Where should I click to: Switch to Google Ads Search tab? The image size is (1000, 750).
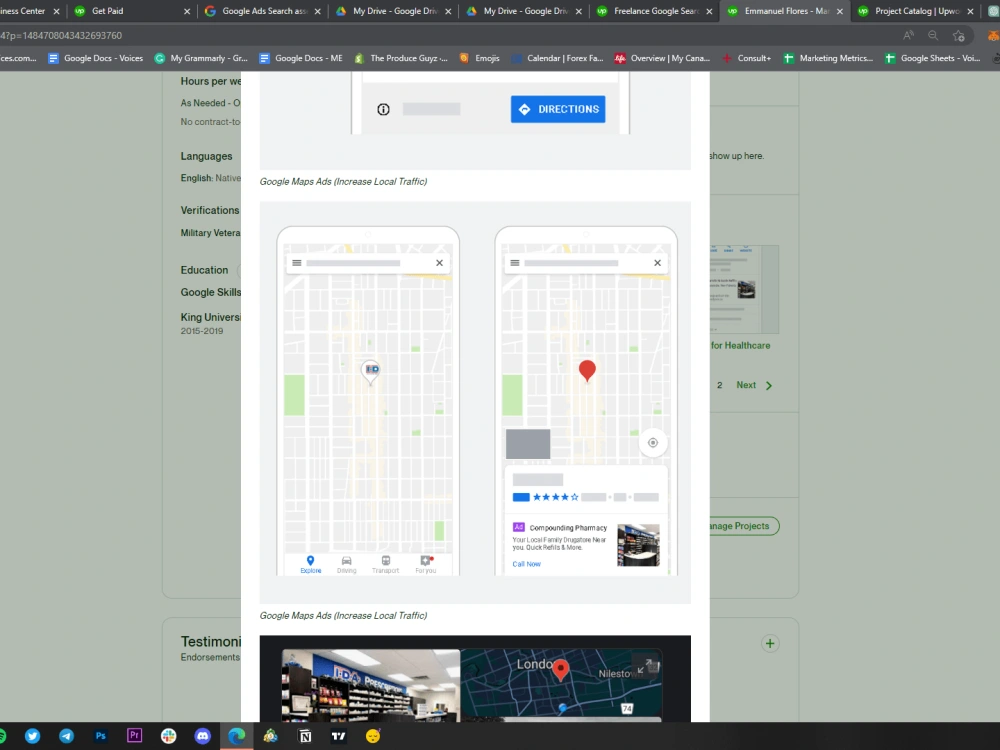(263, 11)
